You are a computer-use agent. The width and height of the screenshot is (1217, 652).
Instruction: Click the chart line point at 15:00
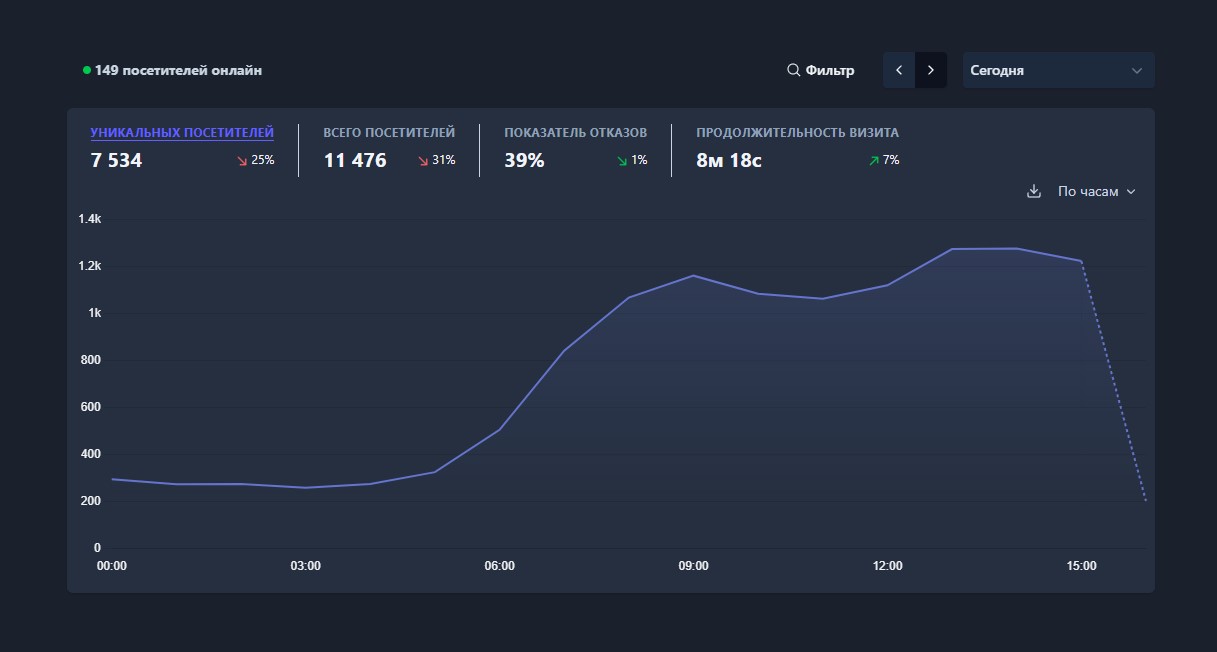pyautogui.click(x=1081, y=261)
